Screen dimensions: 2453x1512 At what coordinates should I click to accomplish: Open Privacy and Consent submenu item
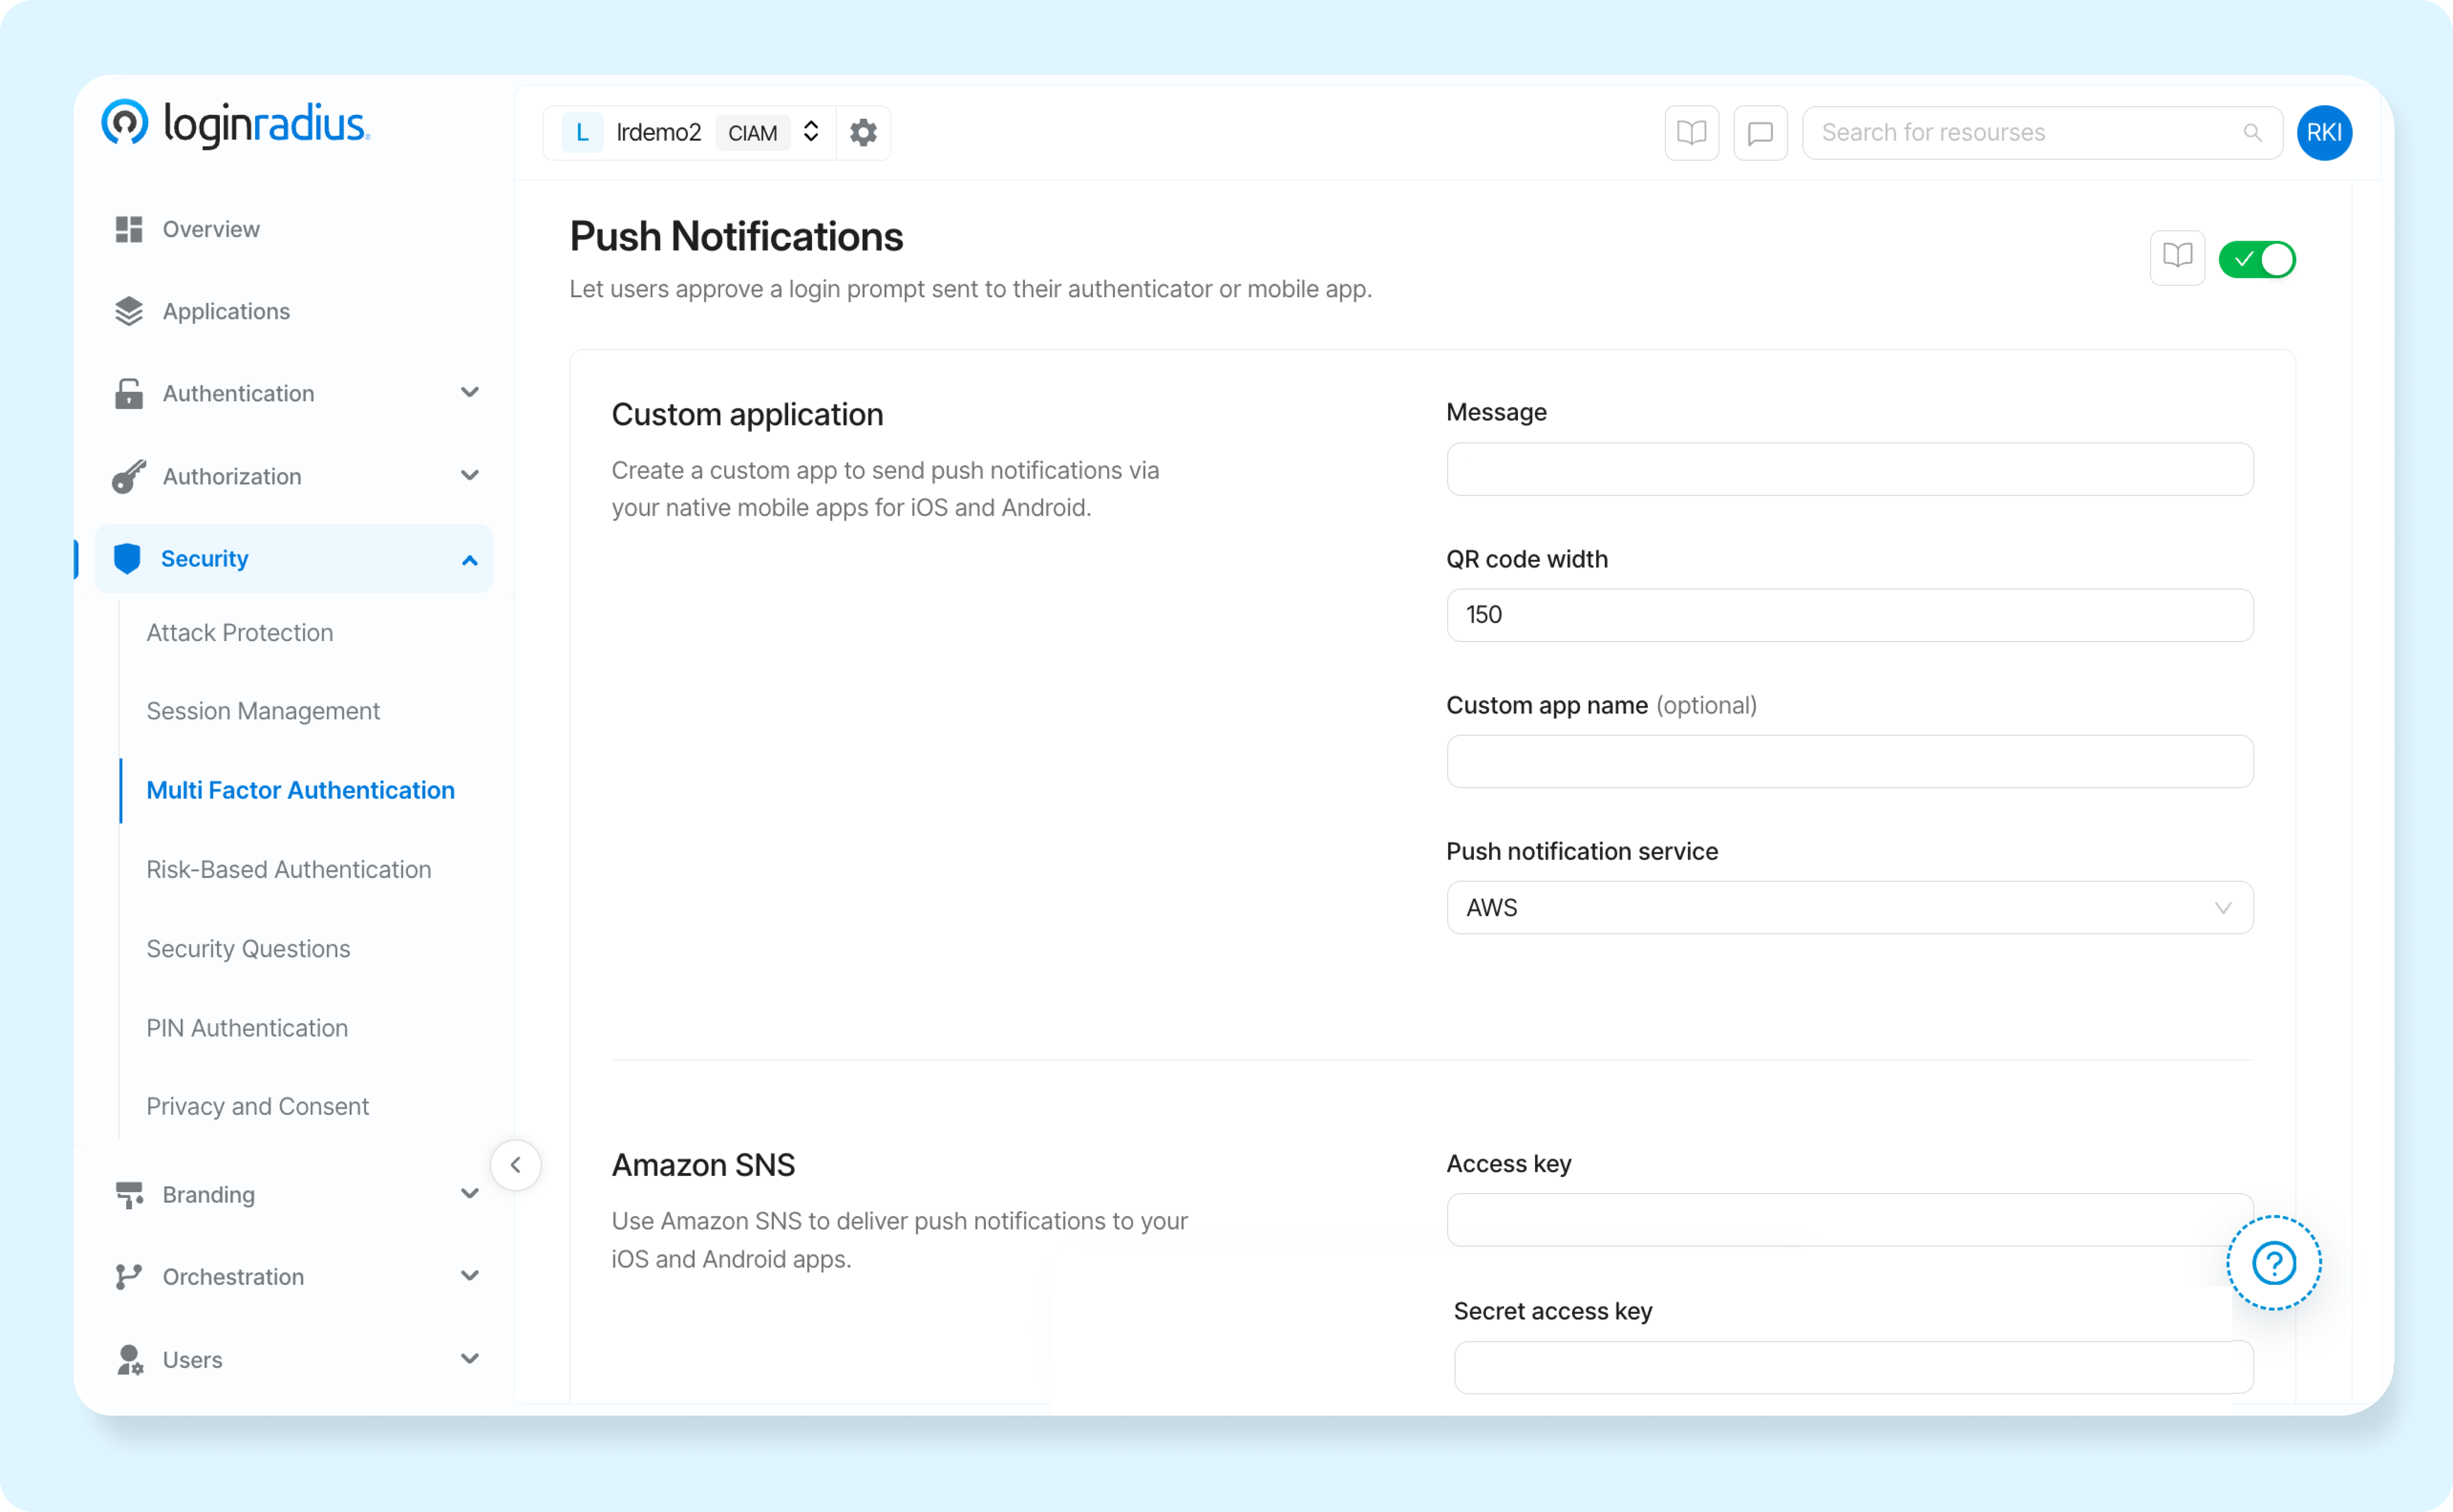(258, 1106)
